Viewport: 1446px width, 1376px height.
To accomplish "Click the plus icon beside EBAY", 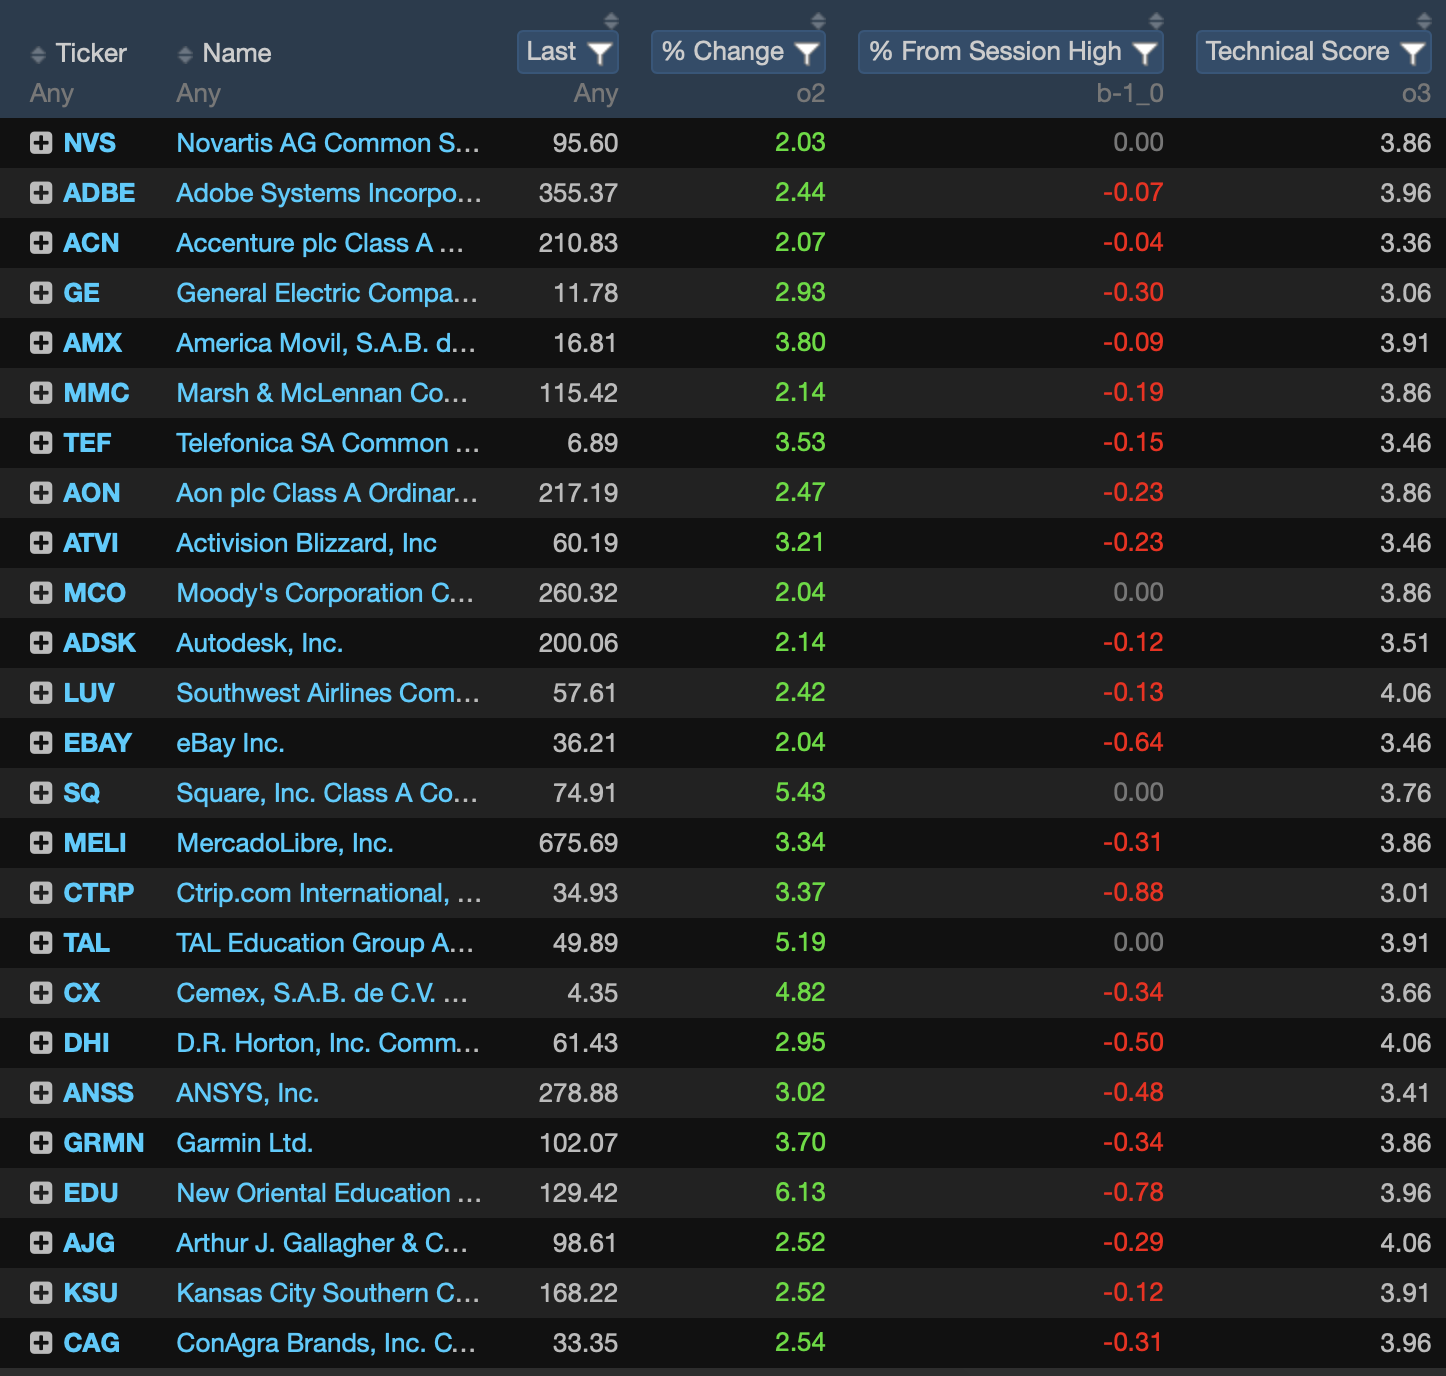I will click(41, 743).
